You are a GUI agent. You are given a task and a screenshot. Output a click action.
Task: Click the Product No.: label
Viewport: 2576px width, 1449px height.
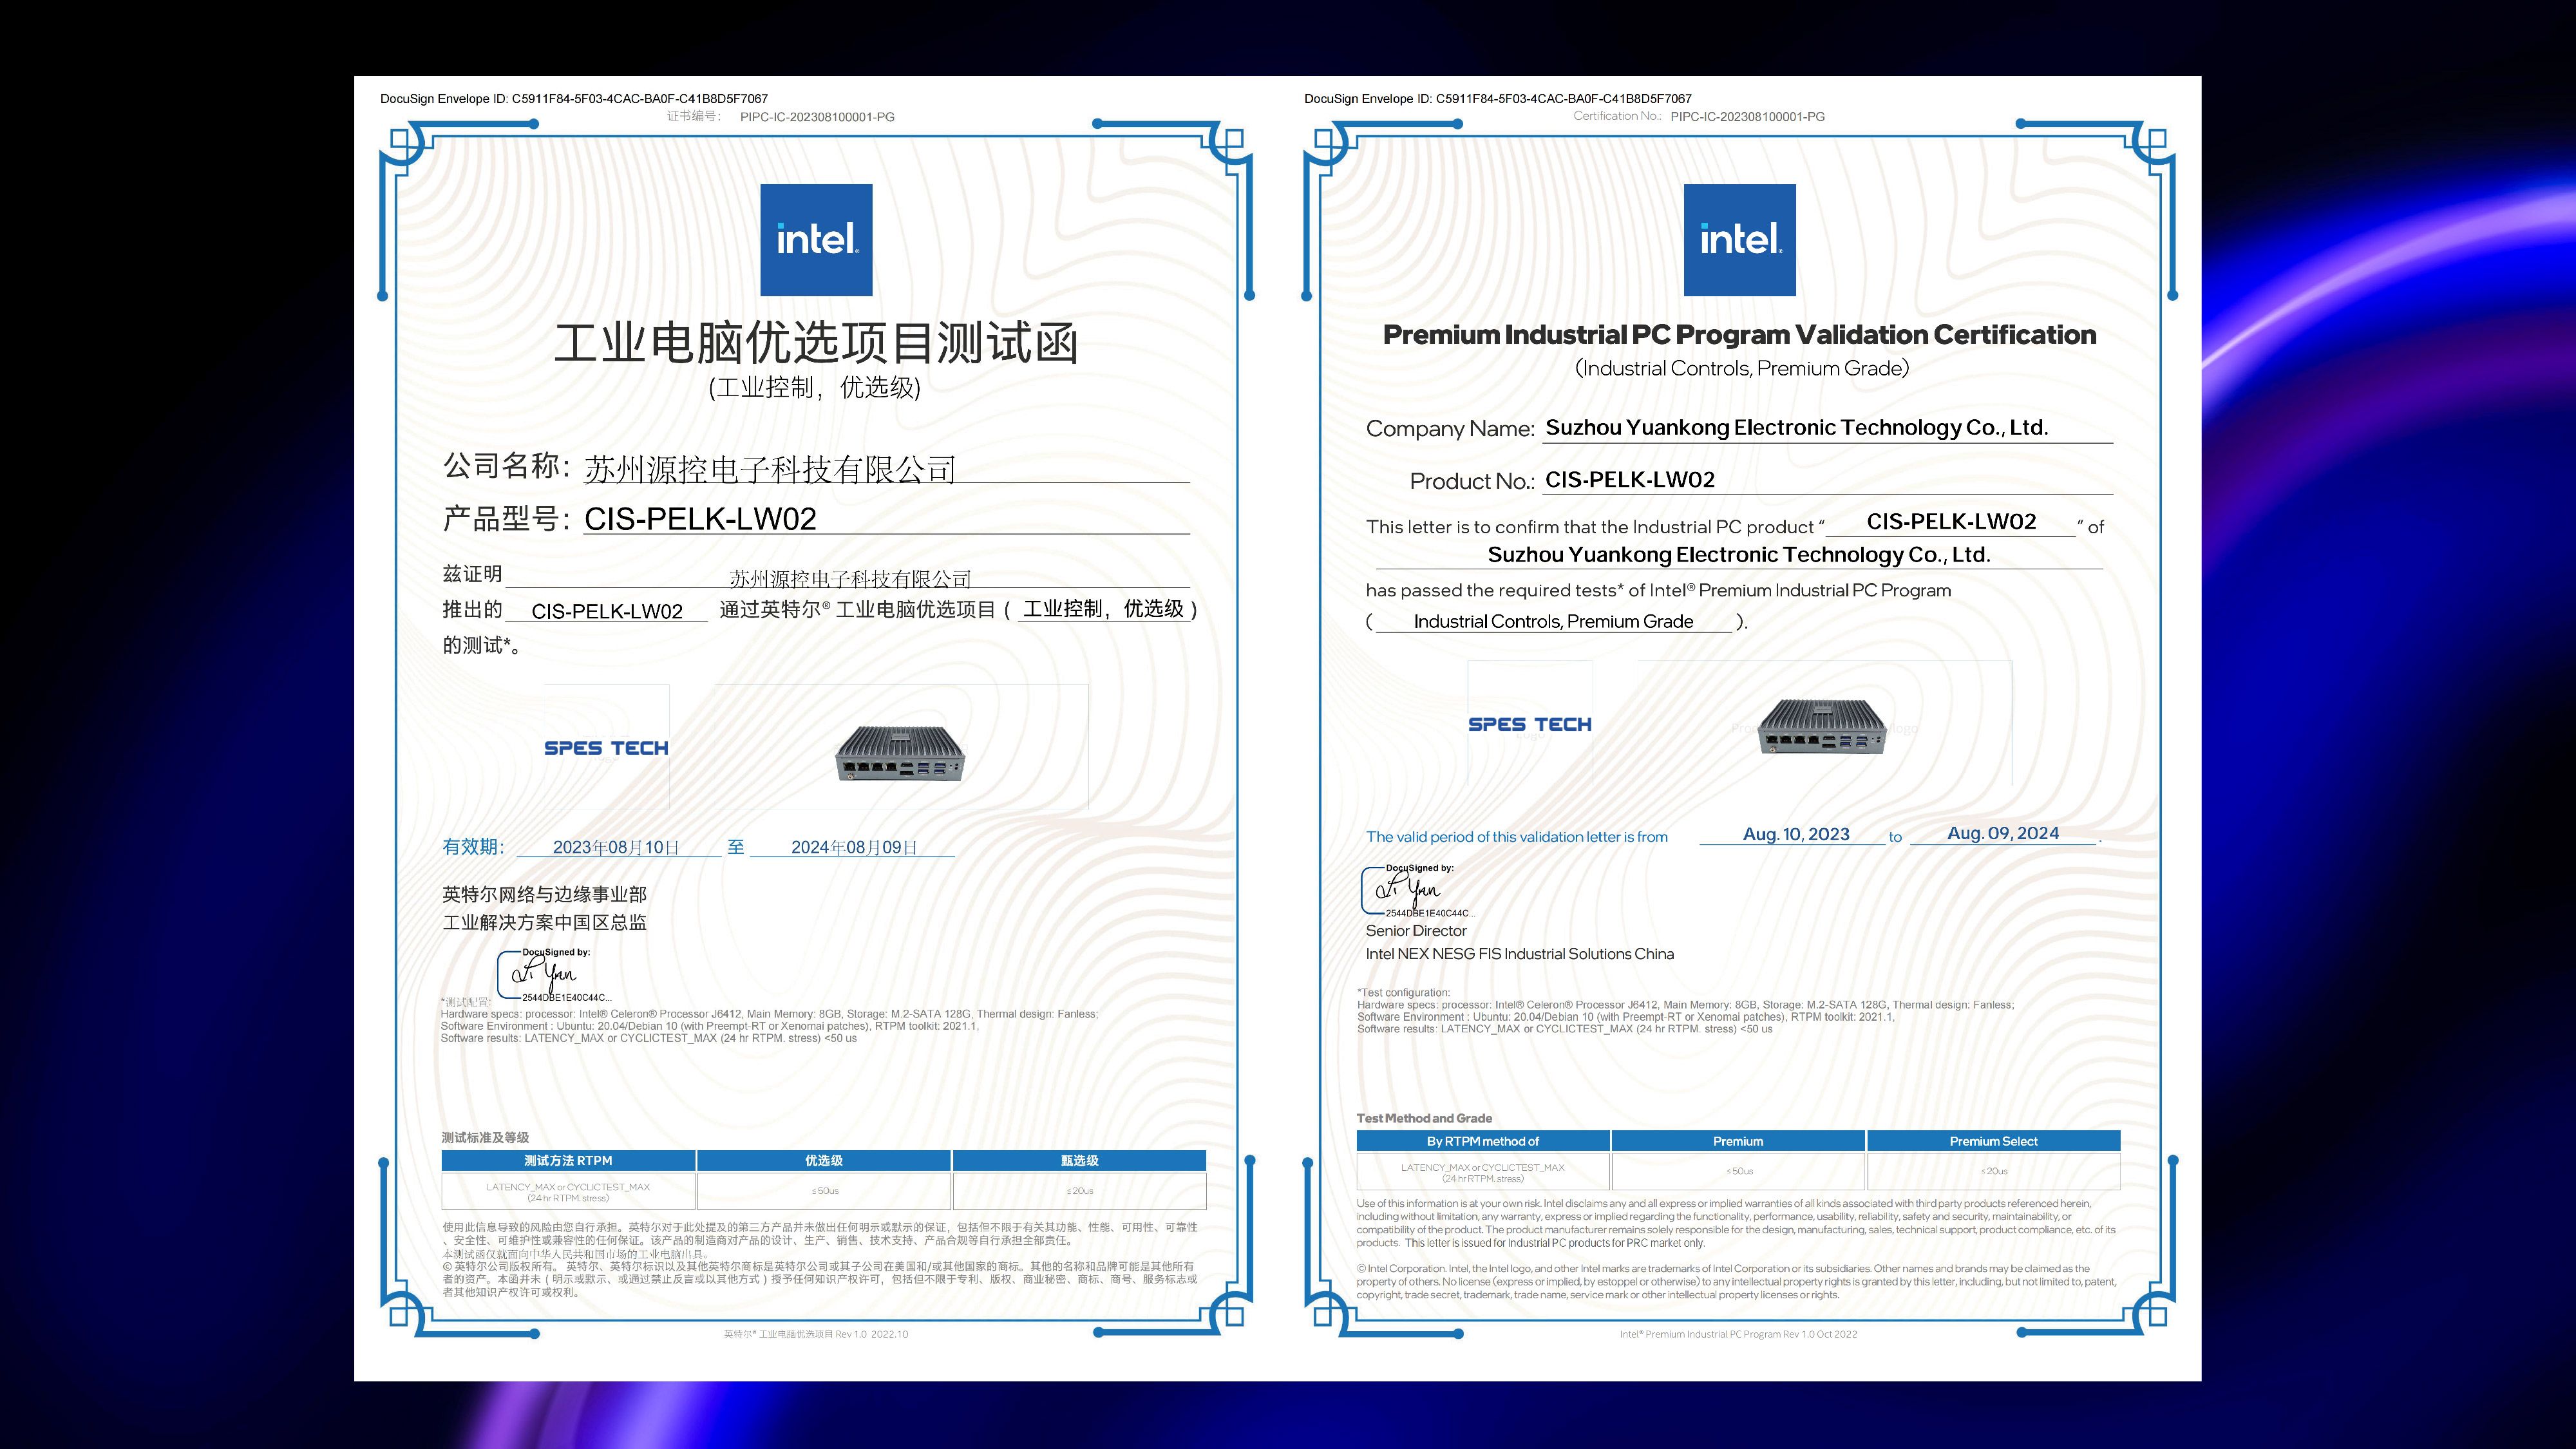(1472, 481)
